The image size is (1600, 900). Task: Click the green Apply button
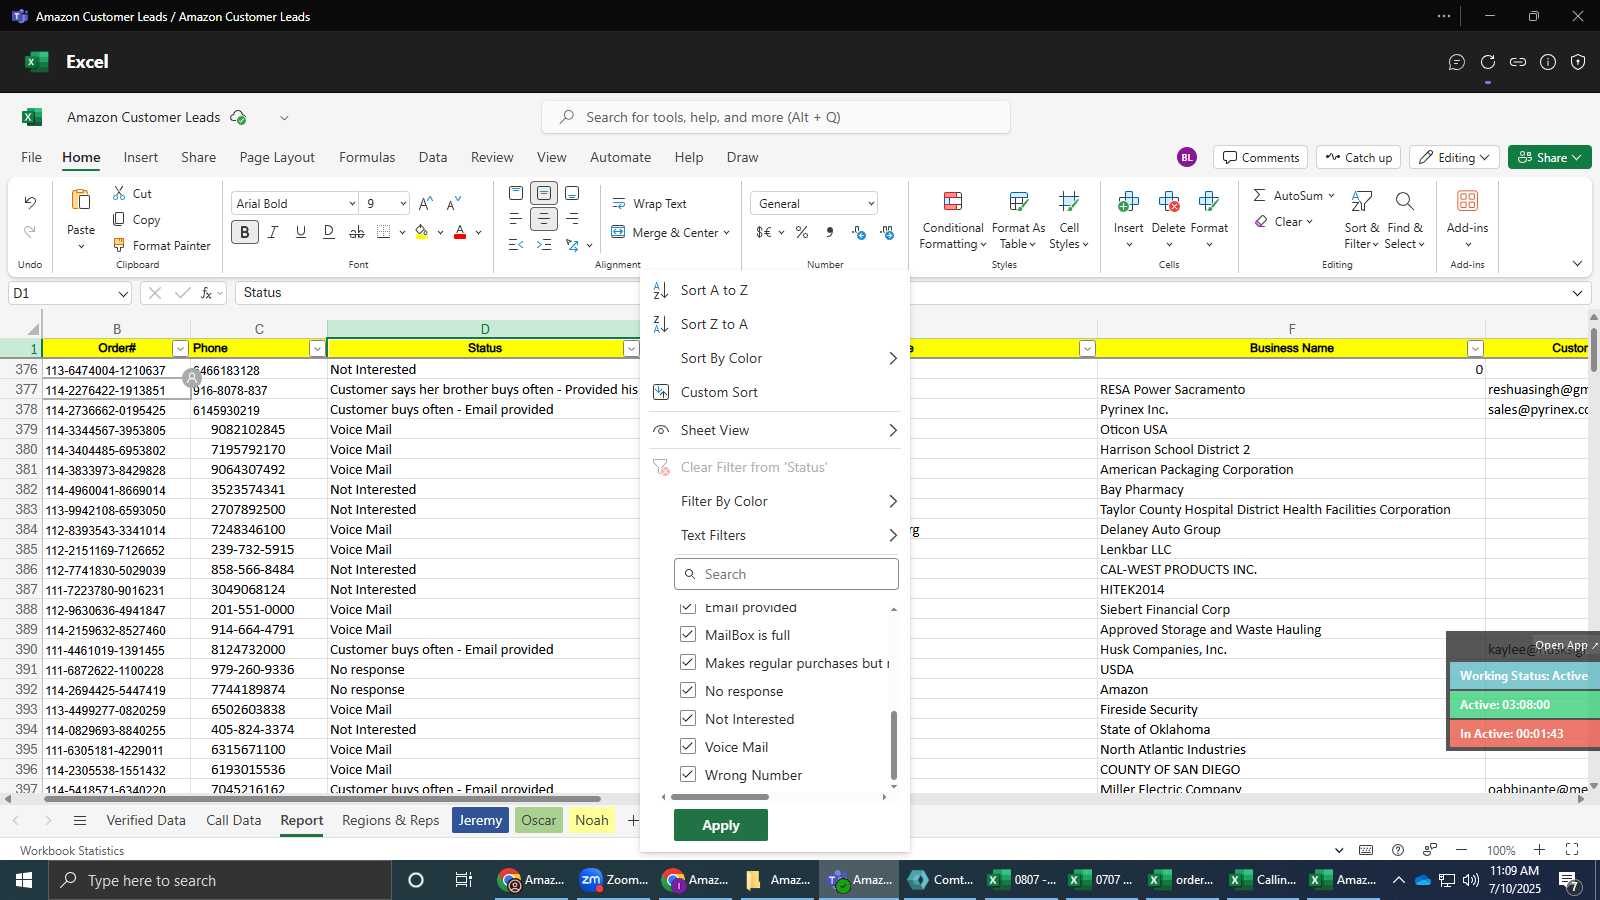[x=721, y=825]
